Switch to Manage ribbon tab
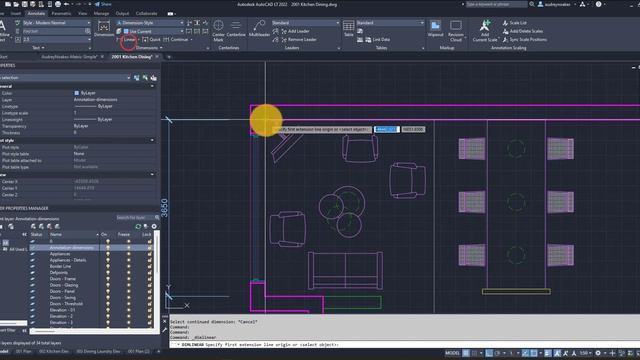The image size is (640, 360). tap(101, 13)
